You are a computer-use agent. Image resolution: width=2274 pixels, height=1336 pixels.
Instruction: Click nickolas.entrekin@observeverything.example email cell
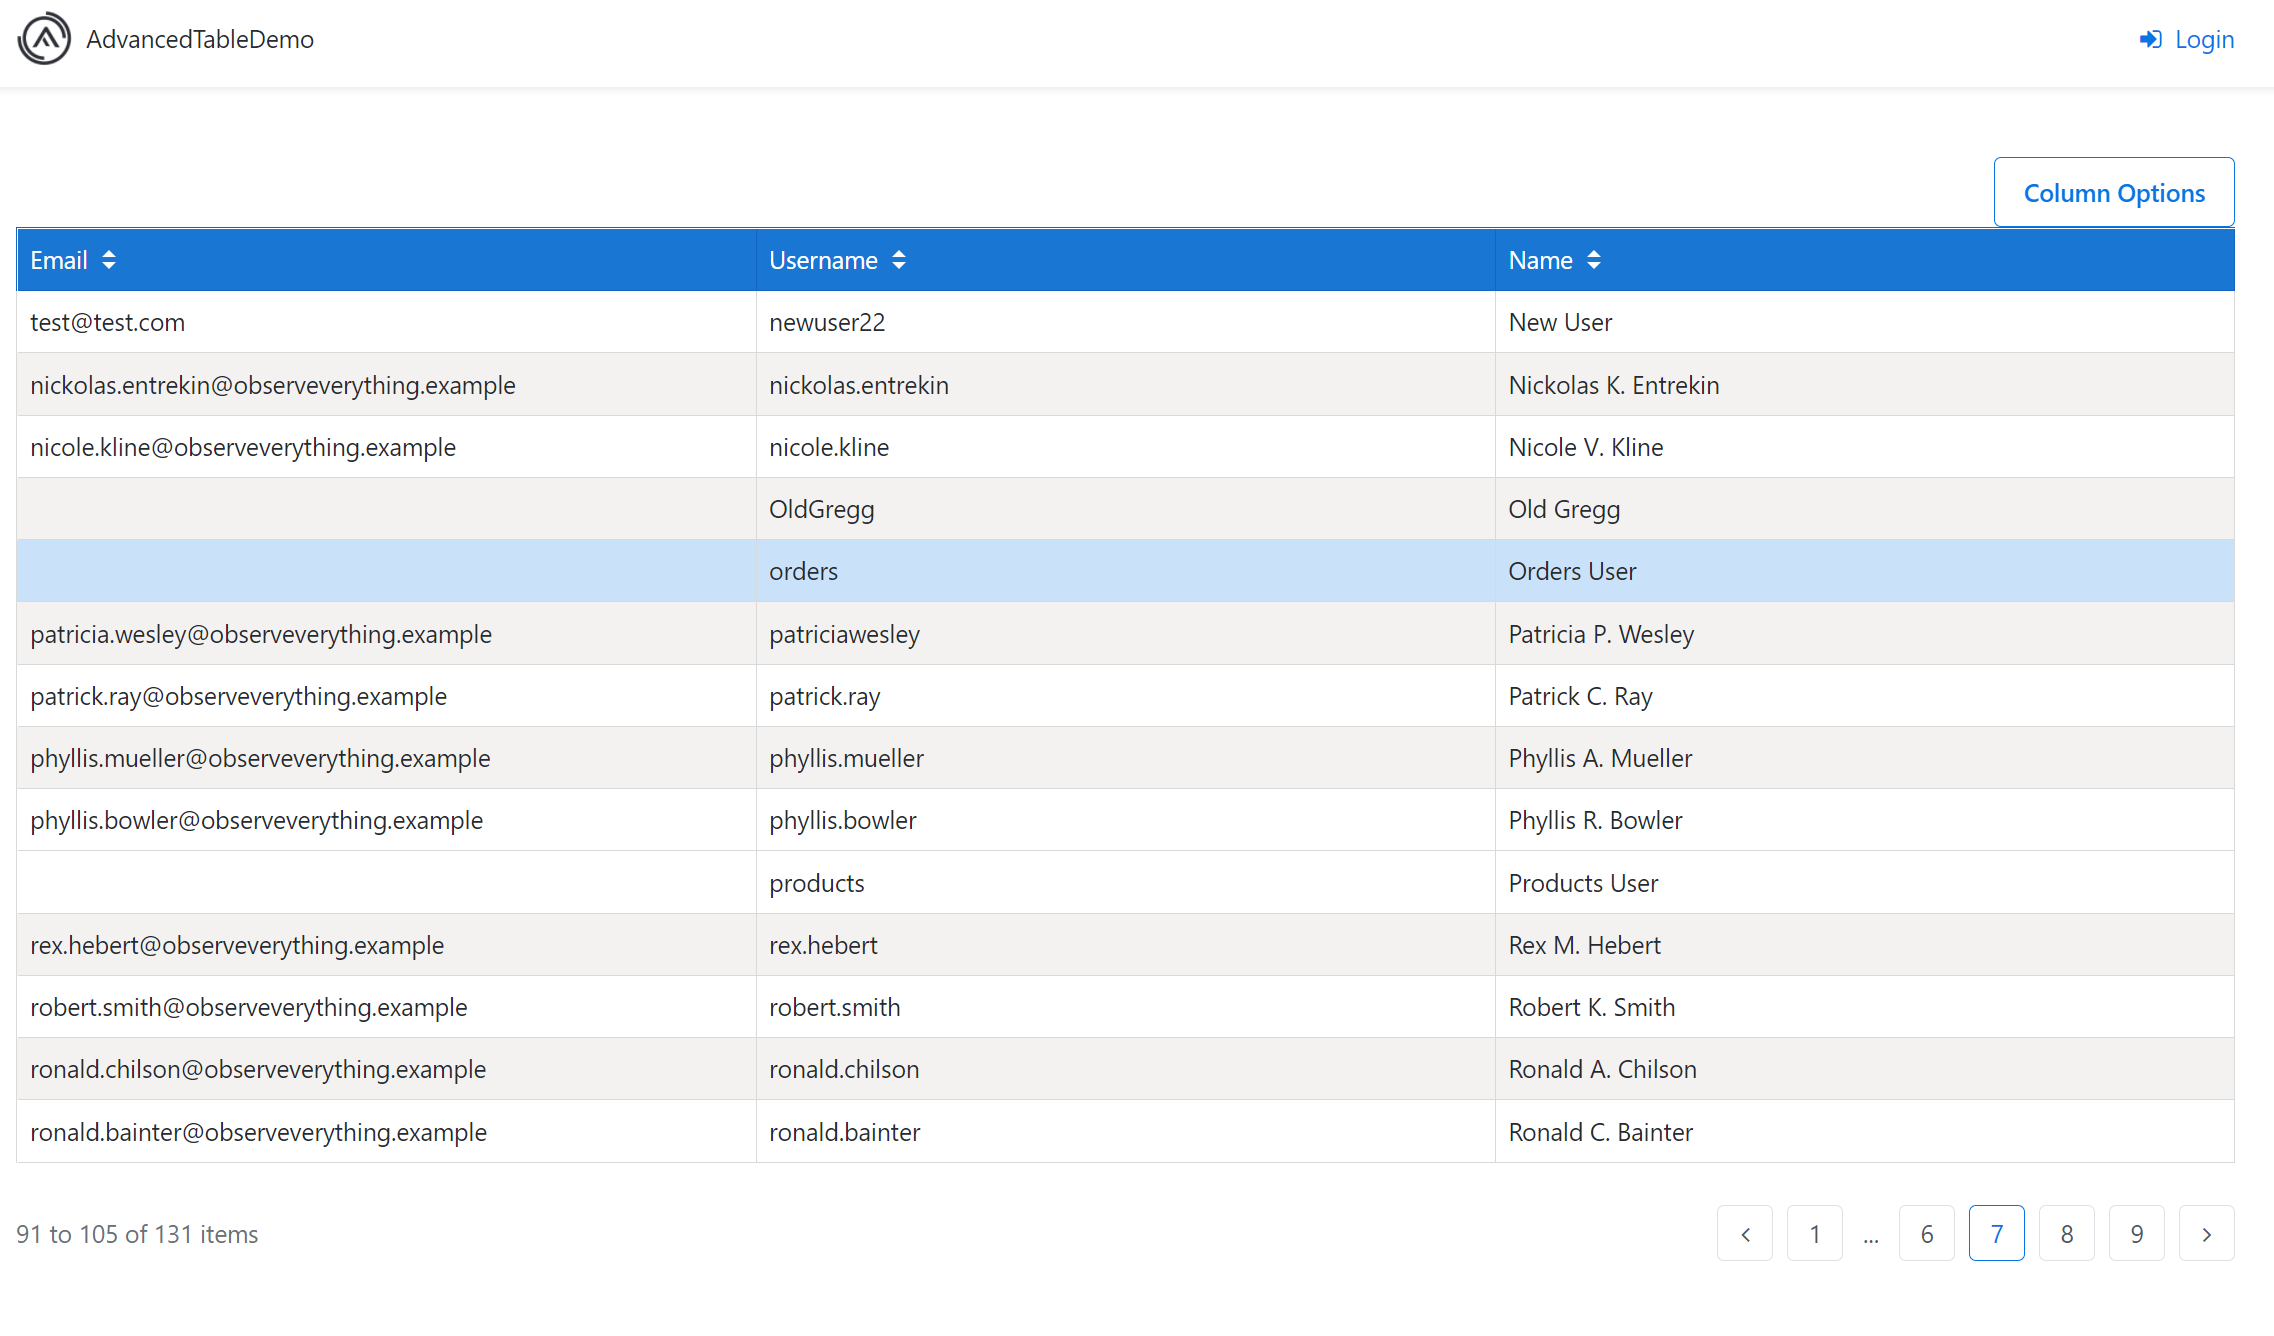(386, 385)
